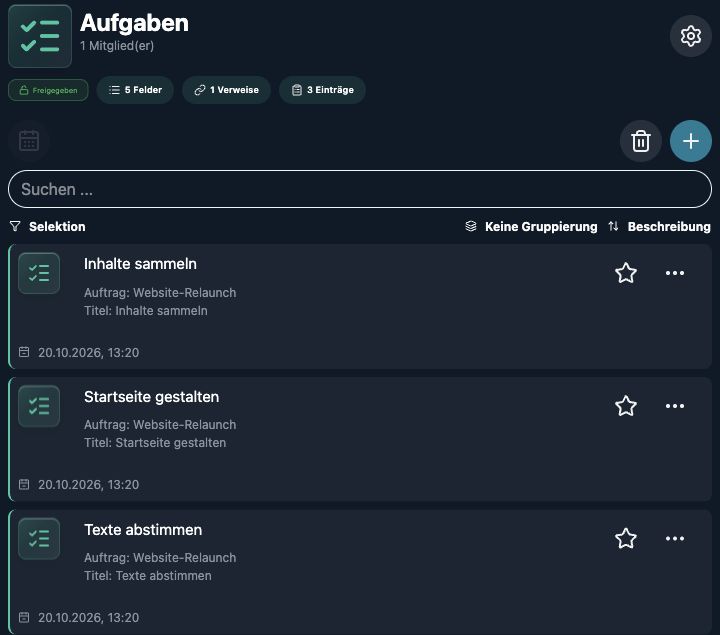
Task: Click the Texte abstimmen checklist icon
Action: coord(39,539)
